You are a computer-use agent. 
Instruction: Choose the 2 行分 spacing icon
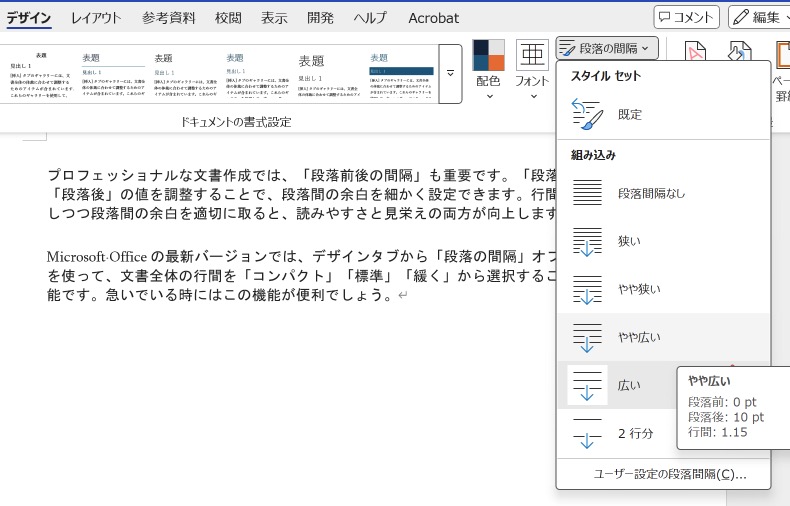(x=587, y=433)
